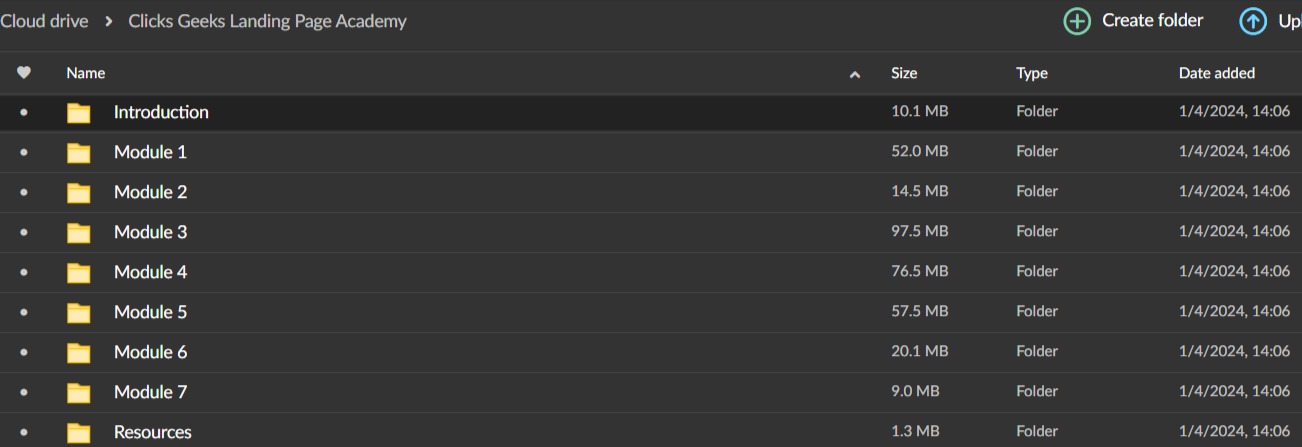Sort files by Type column
Viewport: 1302px width, 447px height.
(x=1032, y=73)
